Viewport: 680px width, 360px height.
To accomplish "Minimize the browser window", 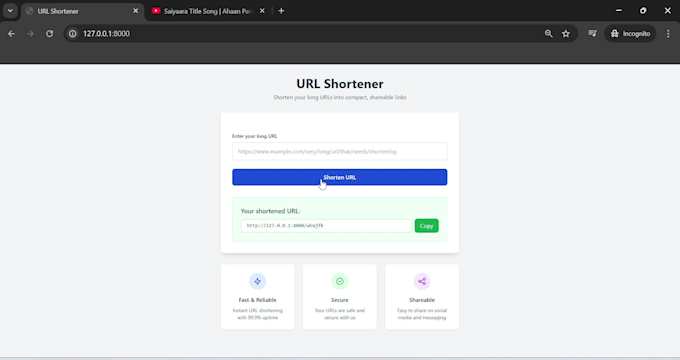I will pos(619,10).
